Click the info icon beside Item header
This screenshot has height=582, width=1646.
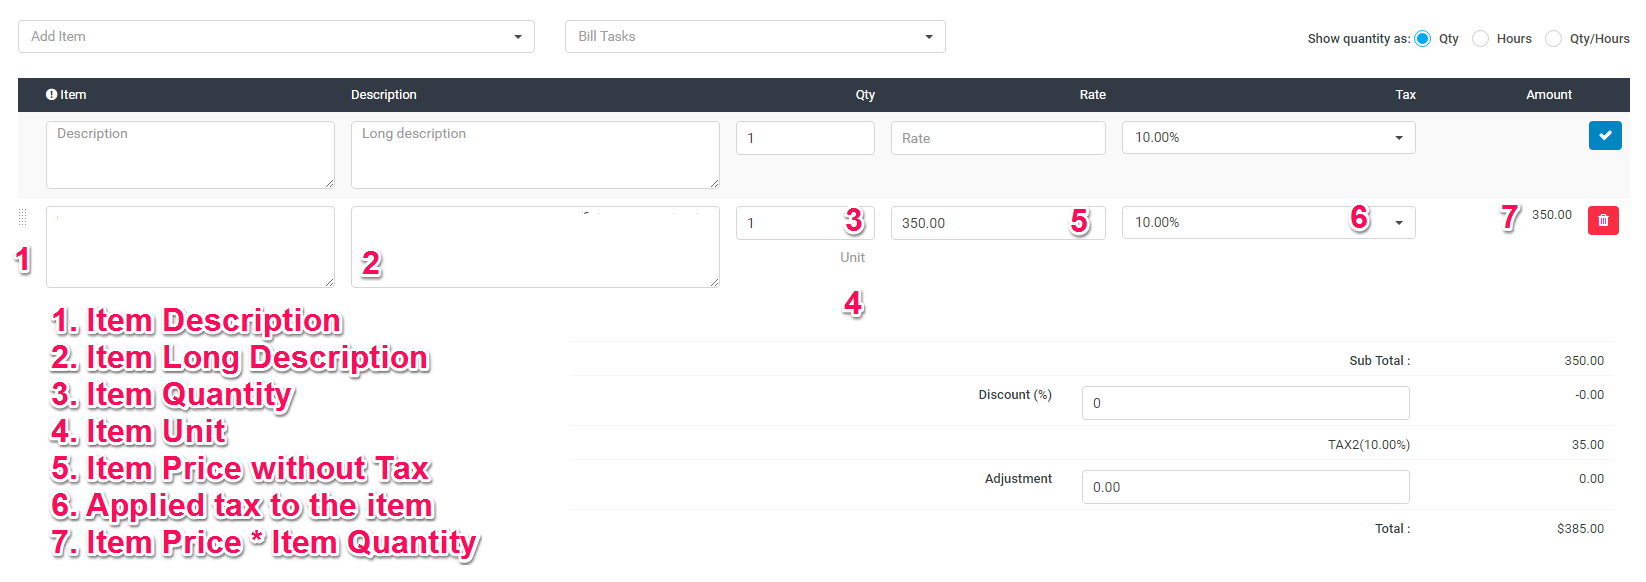coord(51,95)
